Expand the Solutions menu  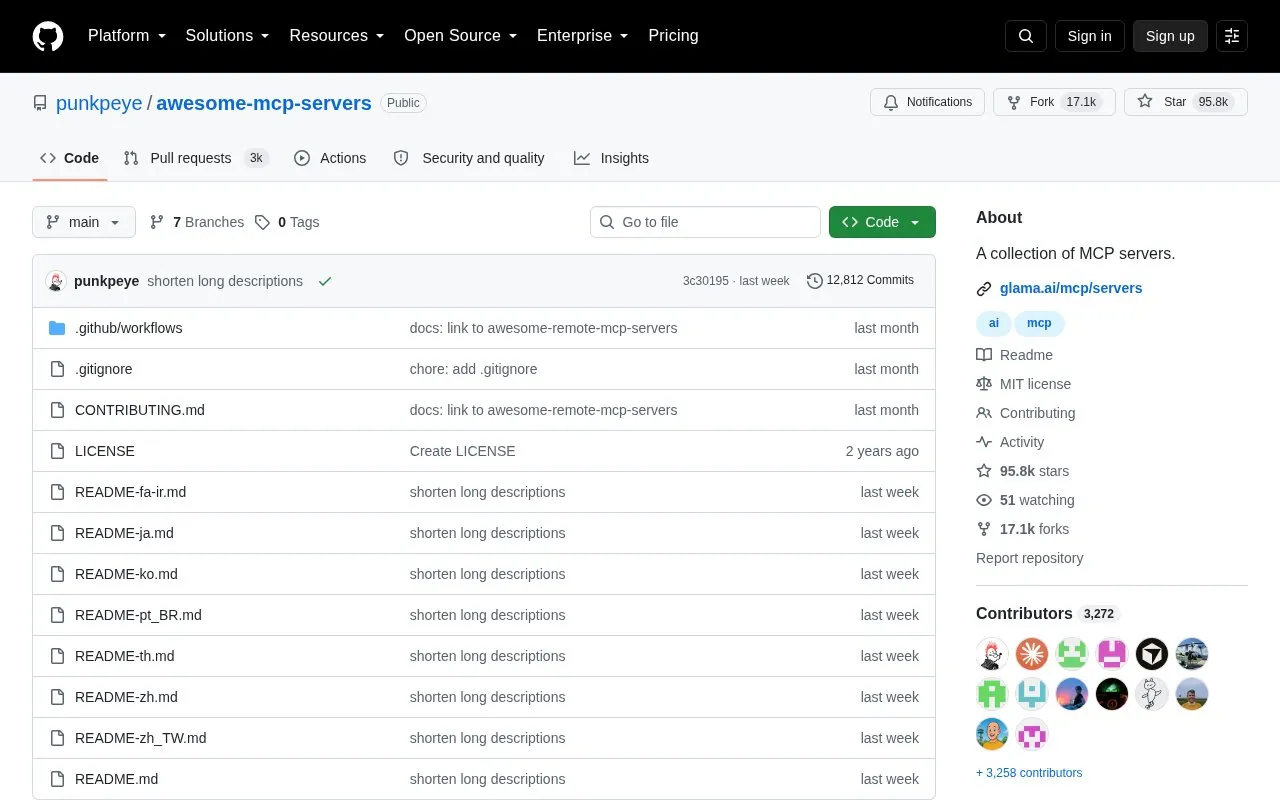click(227, 36)
